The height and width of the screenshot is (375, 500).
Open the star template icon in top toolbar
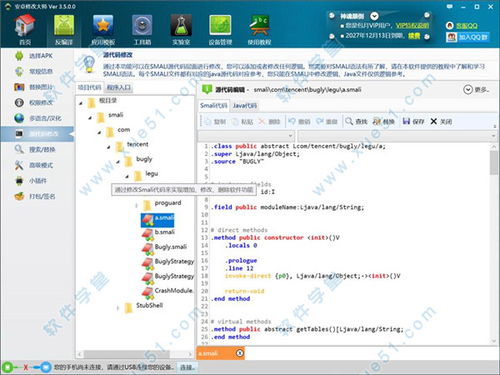[x=103, y=25]
